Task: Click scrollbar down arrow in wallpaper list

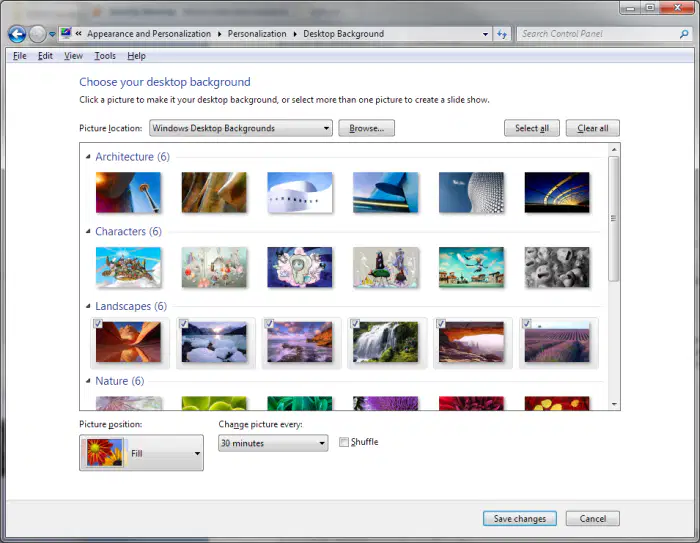Action: [614, 404]
